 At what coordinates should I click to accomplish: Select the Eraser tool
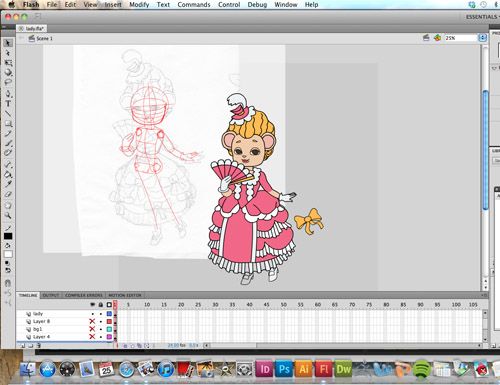click(8, 194)
